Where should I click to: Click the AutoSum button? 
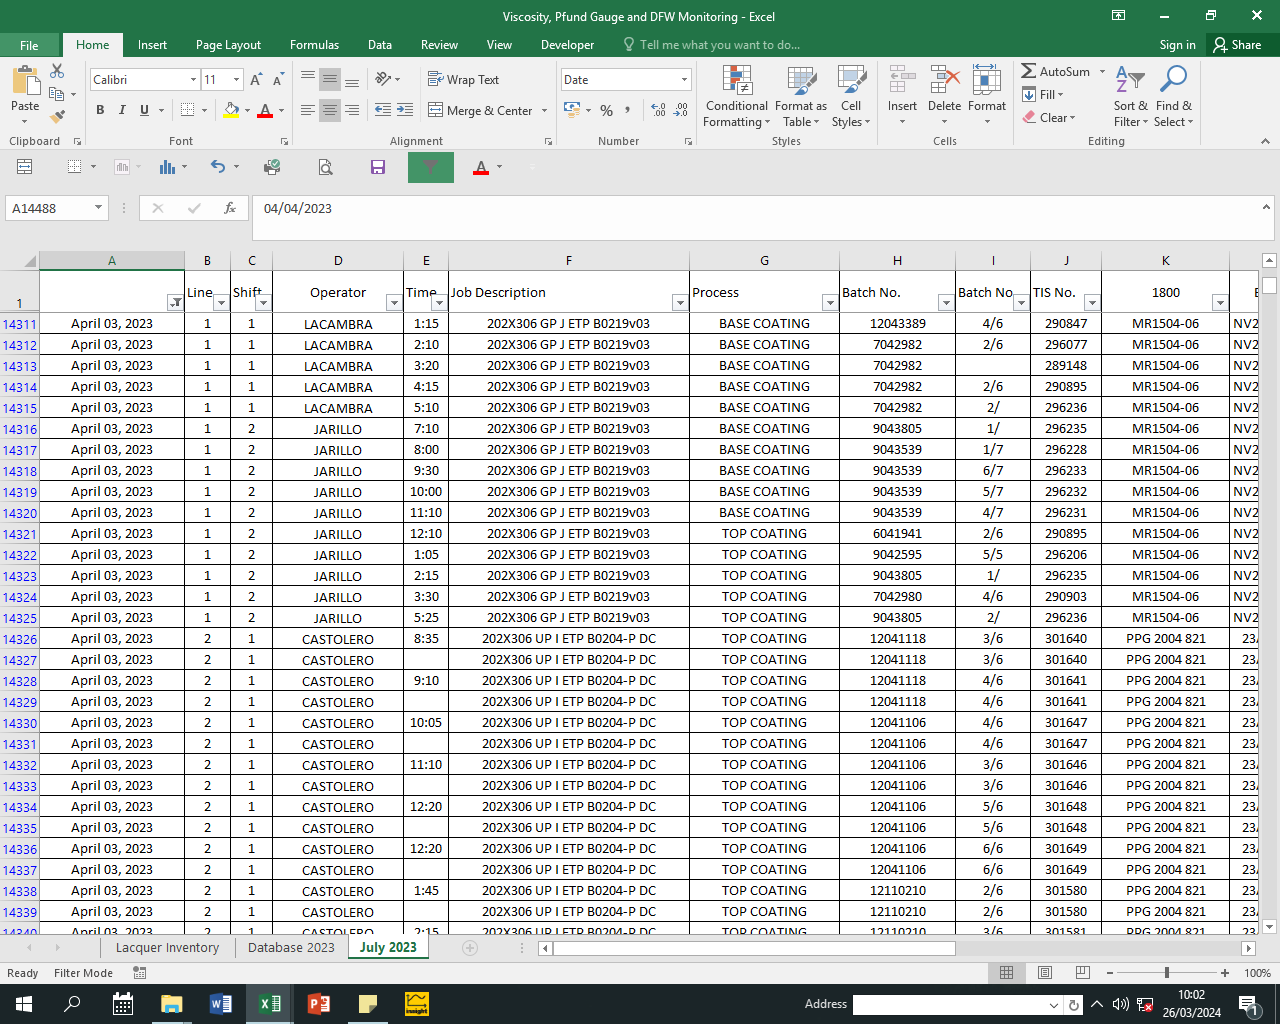pyautogui.click(x=1057, y=71)
